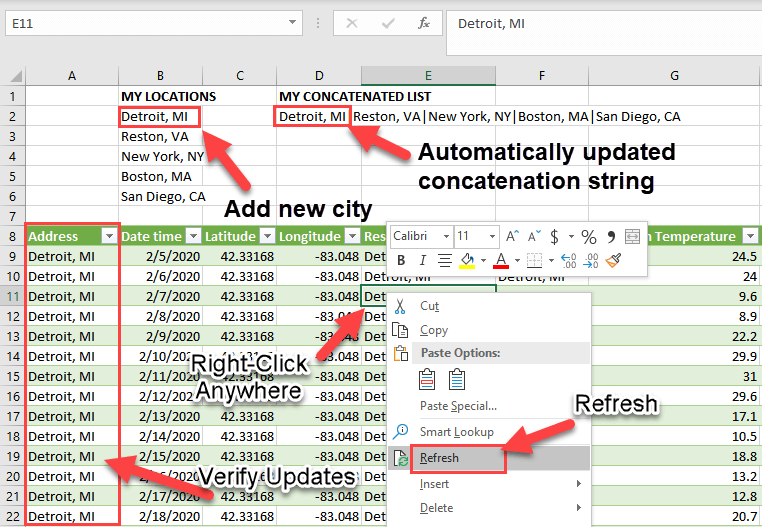This screenshot has height=528, width=762.
Task: Click the Decrease Font Size icon
Action: [x=532, y=237]
